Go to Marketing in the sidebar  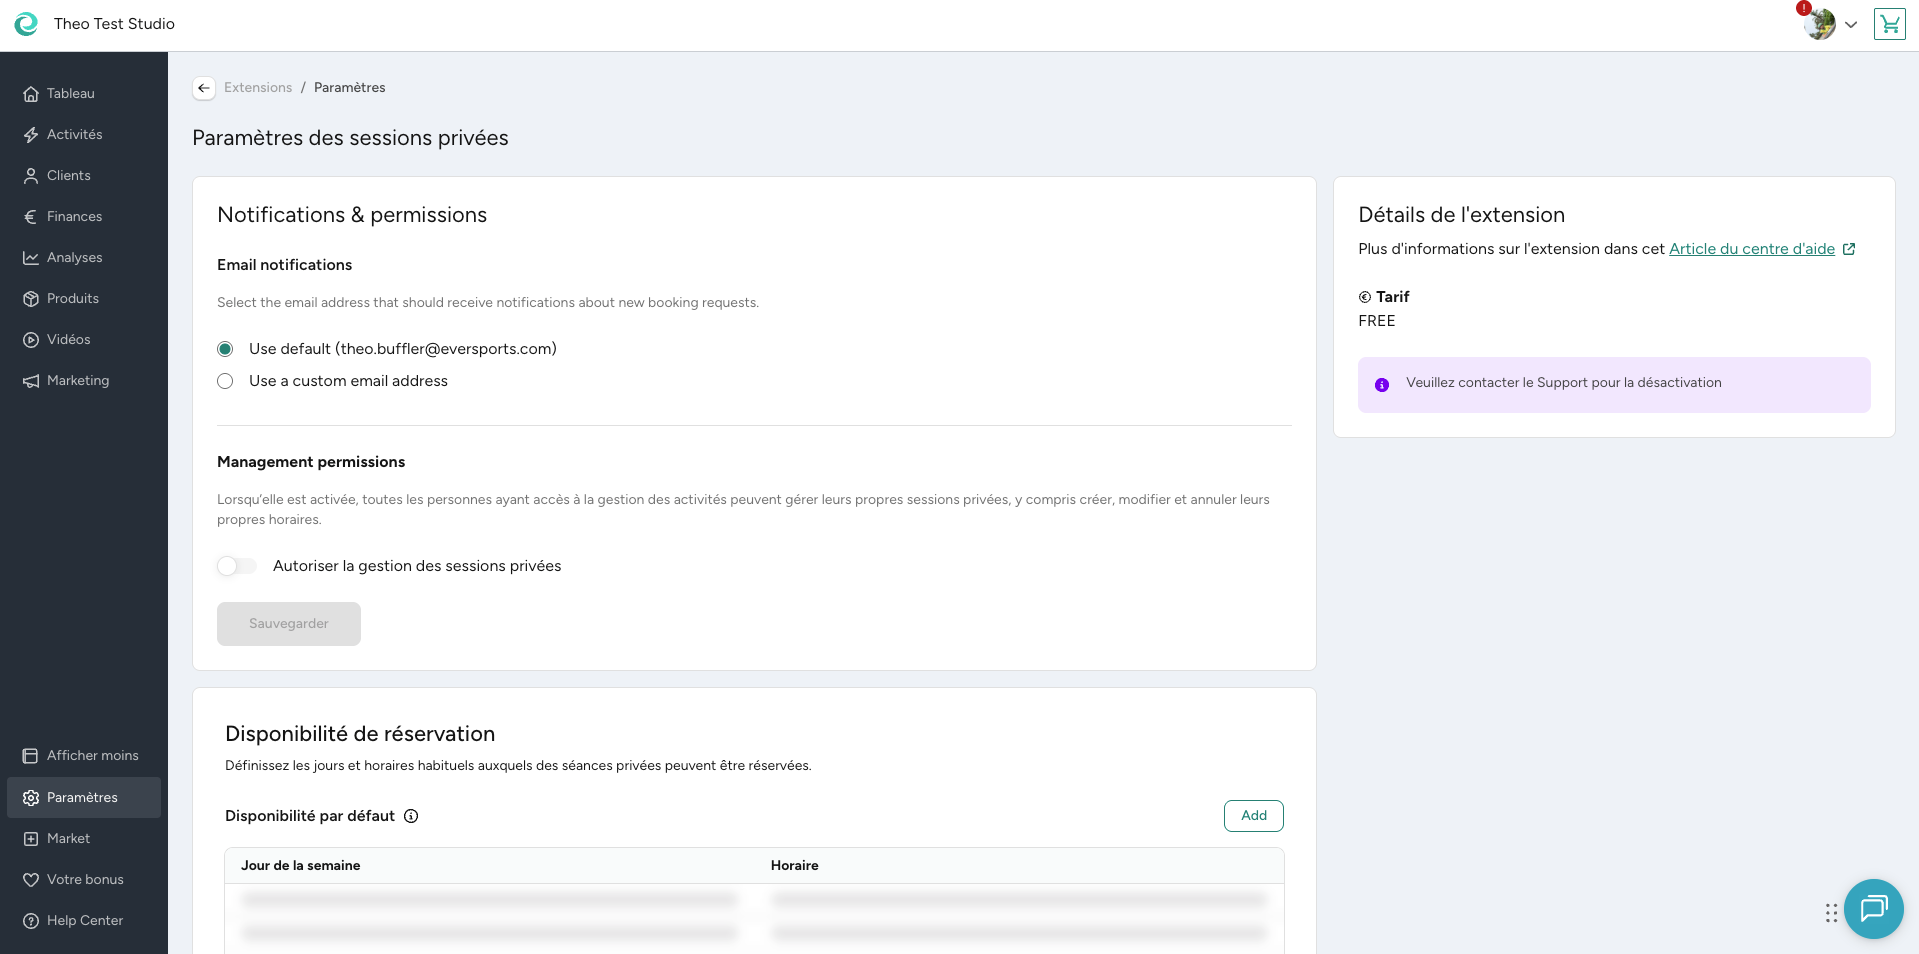click(77, 381)
